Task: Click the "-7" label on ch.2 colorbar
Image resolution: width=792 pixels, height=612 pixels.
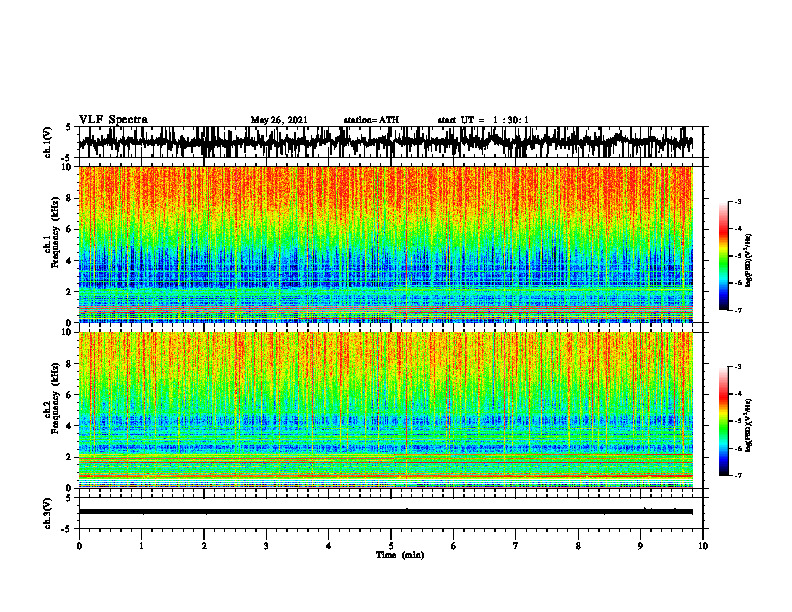Action: pyautogui.click(x=738, y=475)
